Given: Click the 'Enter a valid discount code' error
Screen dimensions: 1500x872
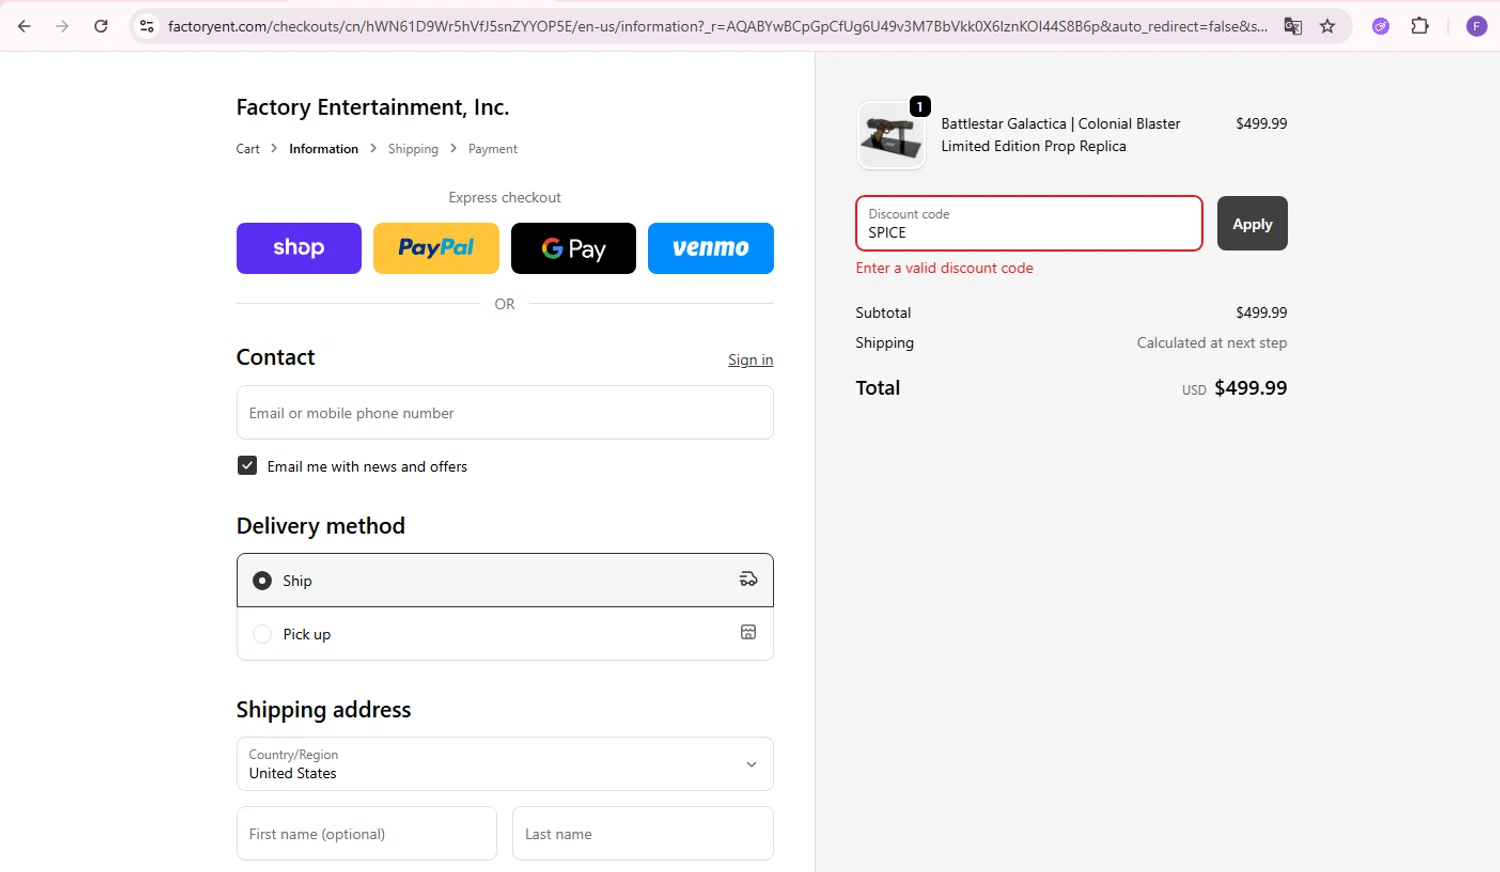Looking at the screenshot, I should coord(944,268).
